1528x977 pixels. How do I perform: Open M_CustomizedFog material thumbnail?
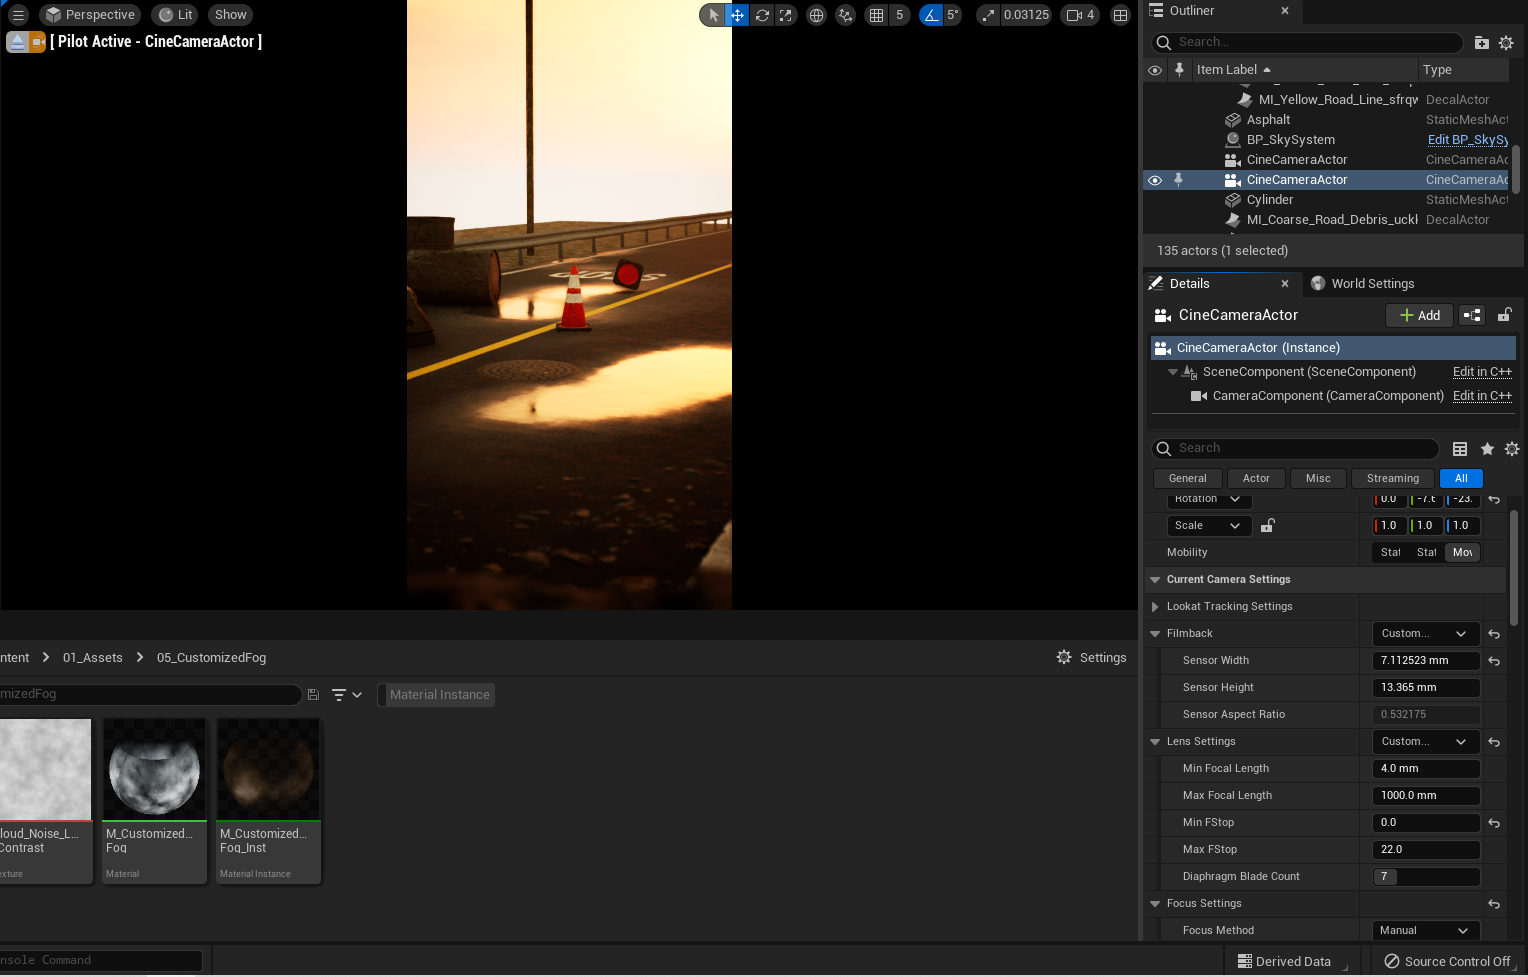(154, 770)
